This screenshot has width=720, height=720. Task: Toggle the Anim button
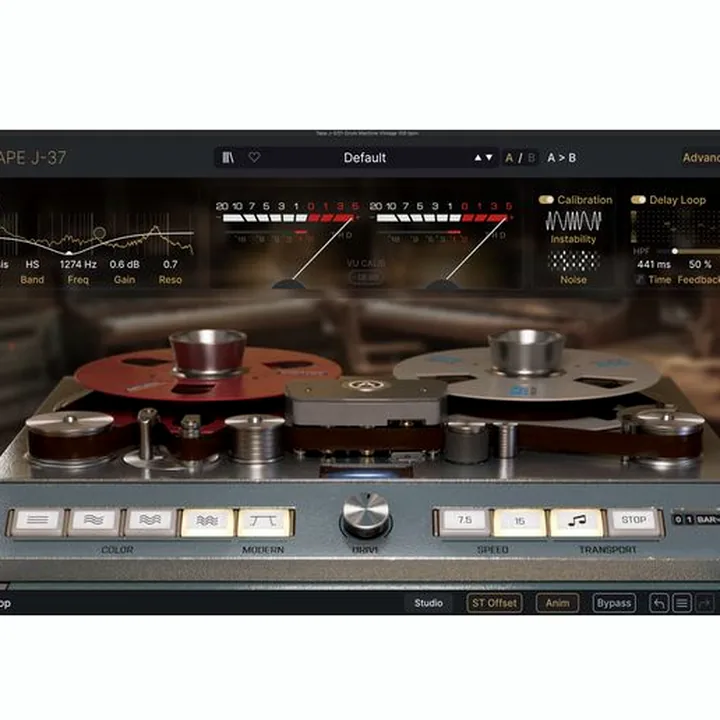coord(557,603)
